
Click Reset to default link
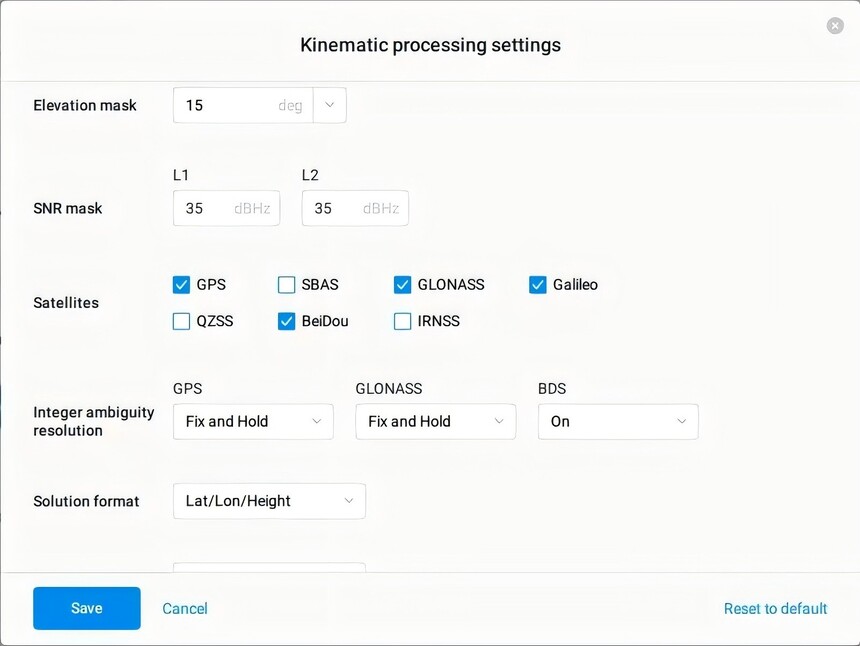775,609
